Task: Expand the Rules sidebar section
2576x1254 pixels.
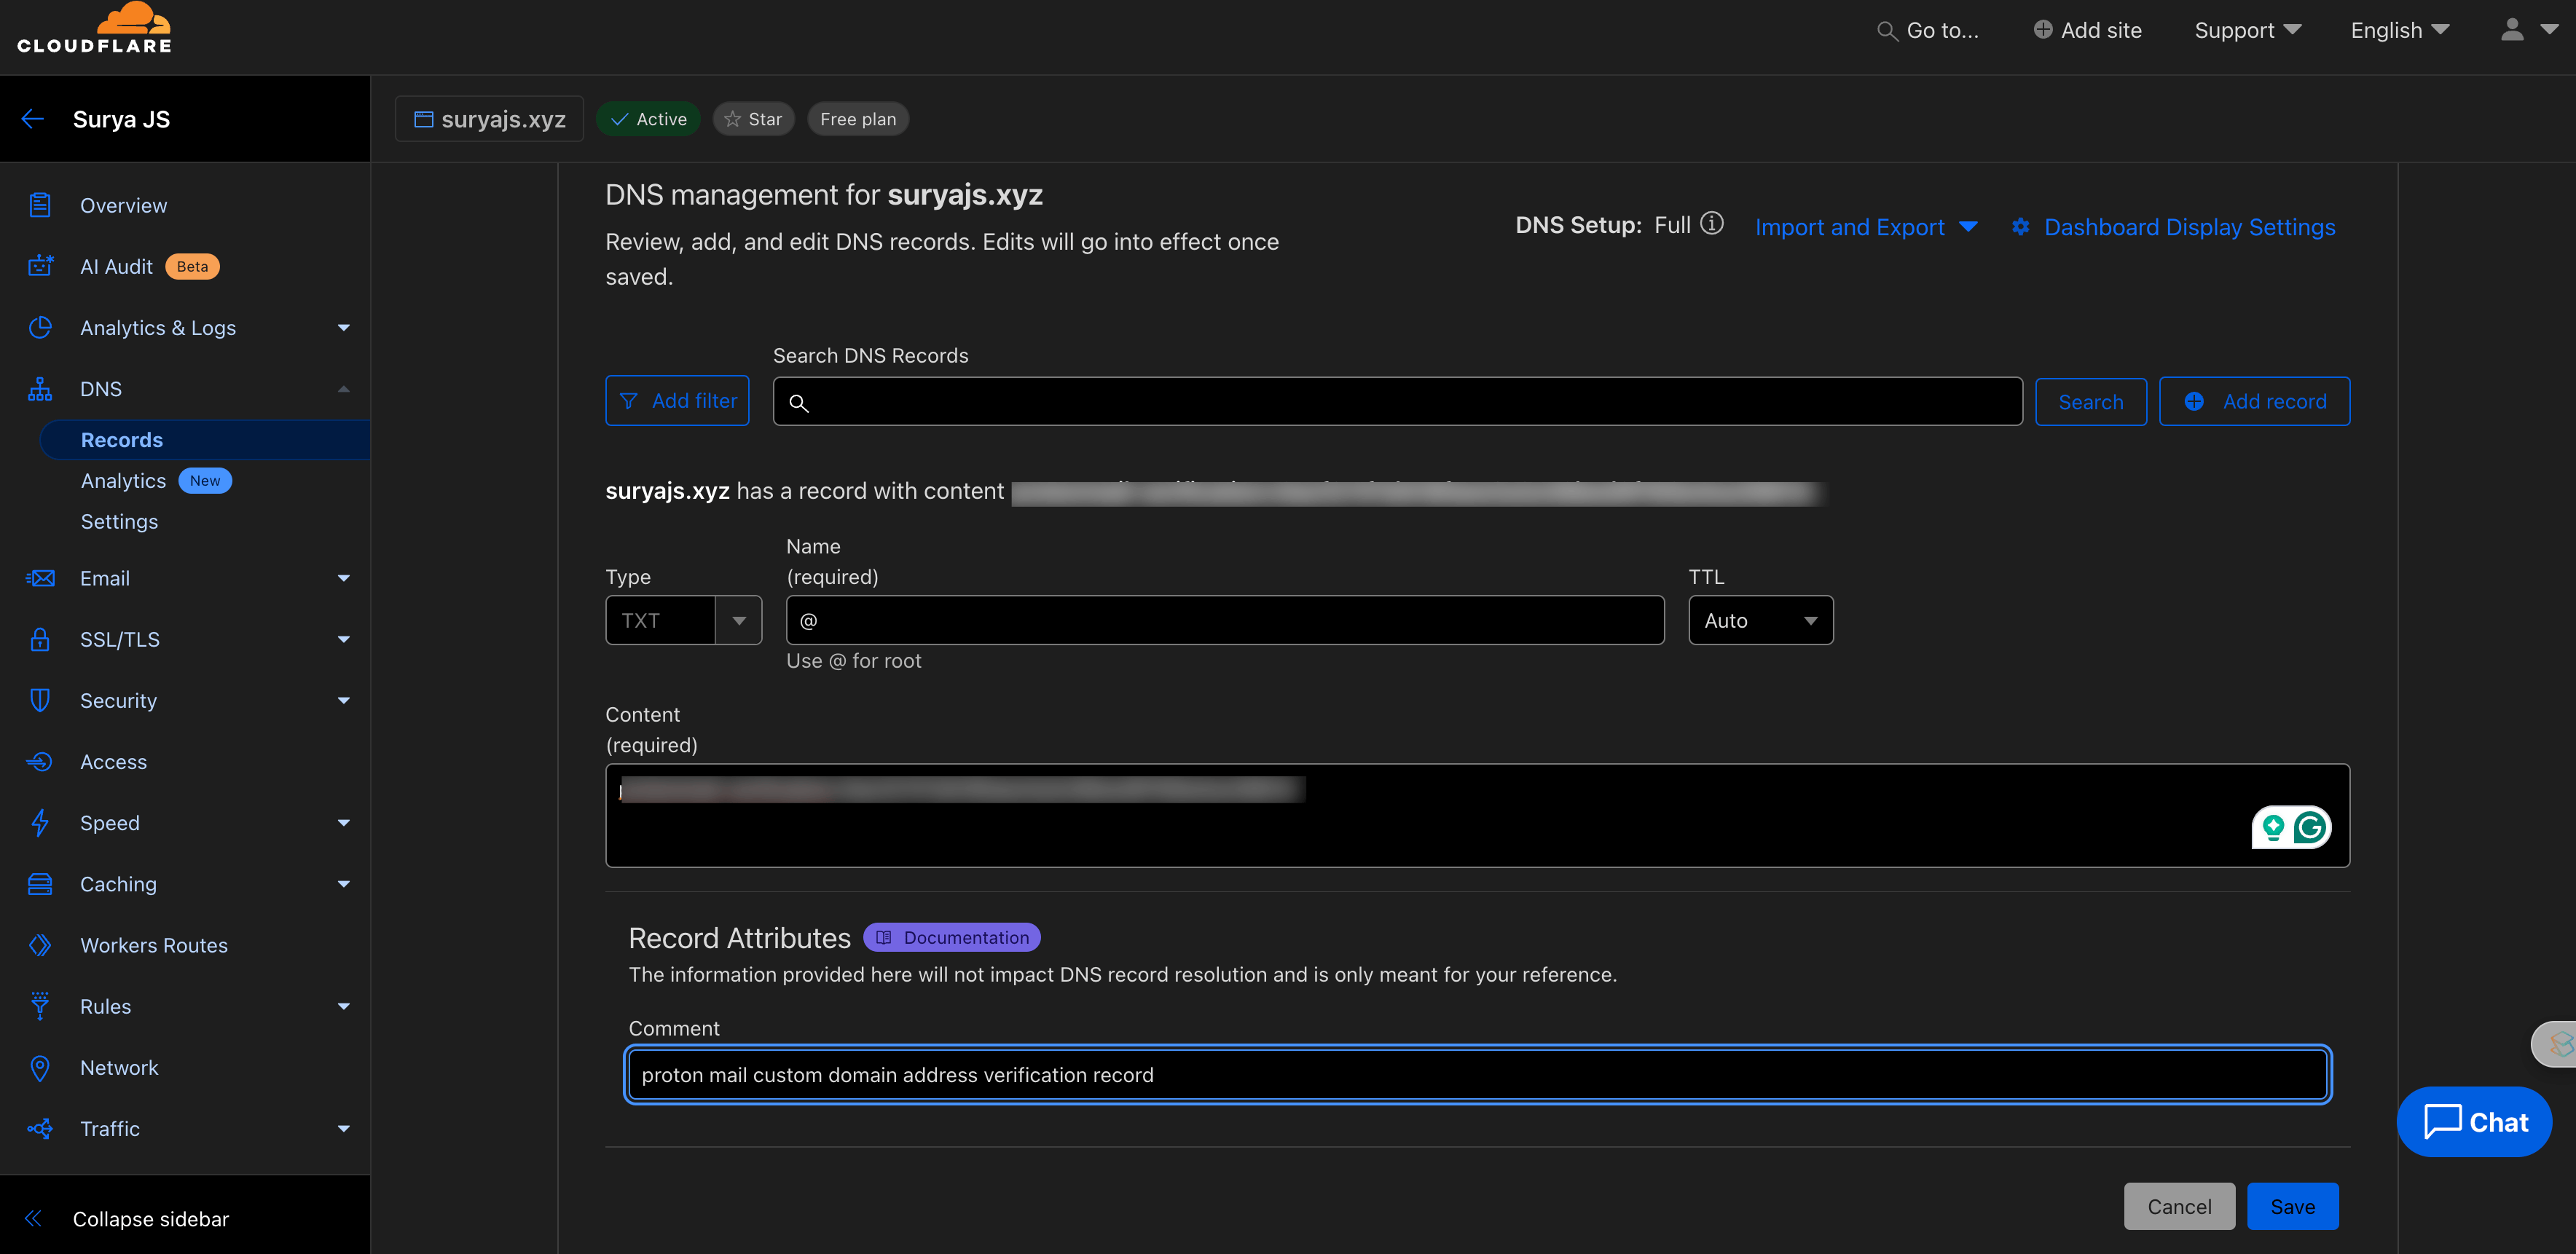Action: [x=344, y=1006]
